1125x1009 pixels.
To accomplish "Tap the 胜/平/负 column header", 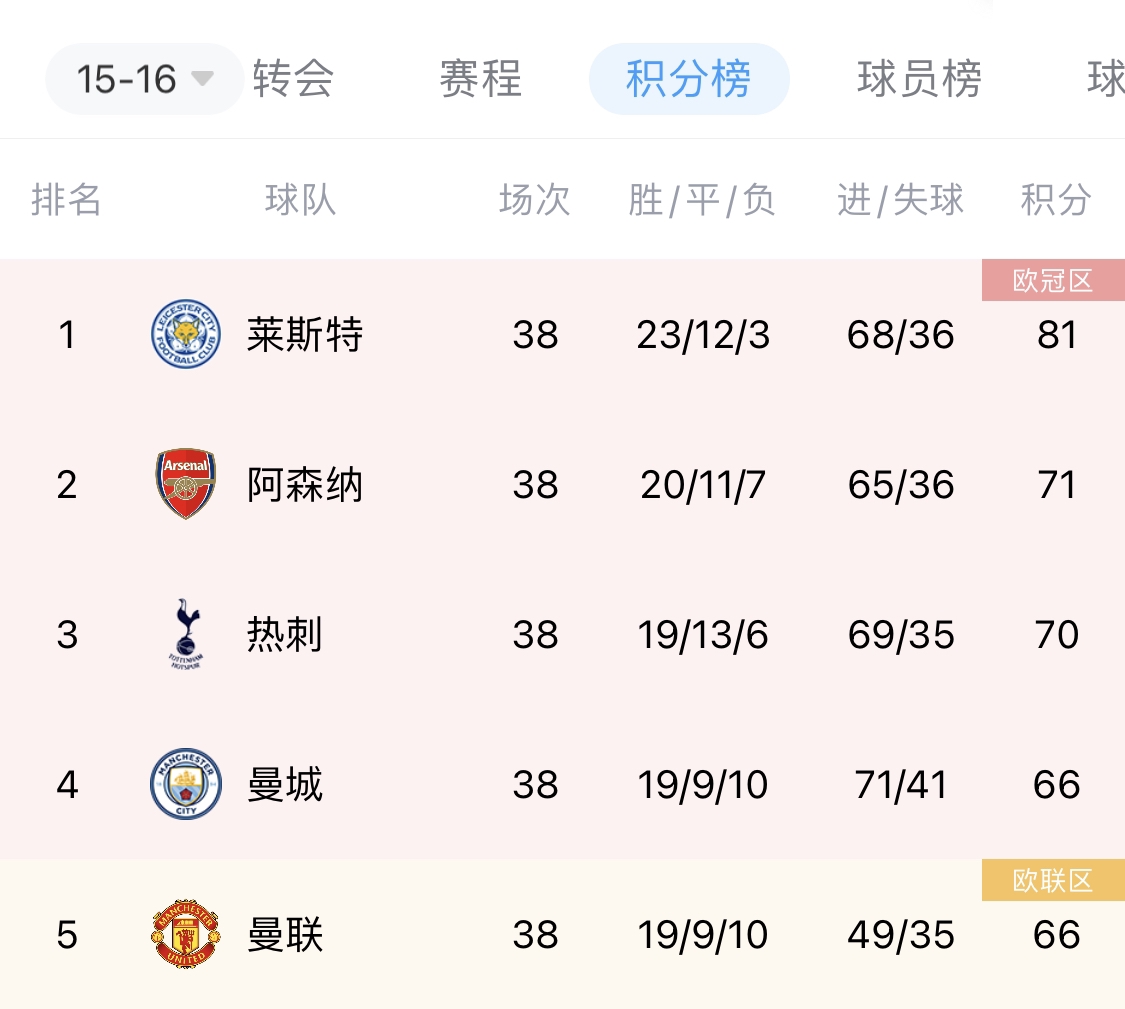I will [702, 200].
